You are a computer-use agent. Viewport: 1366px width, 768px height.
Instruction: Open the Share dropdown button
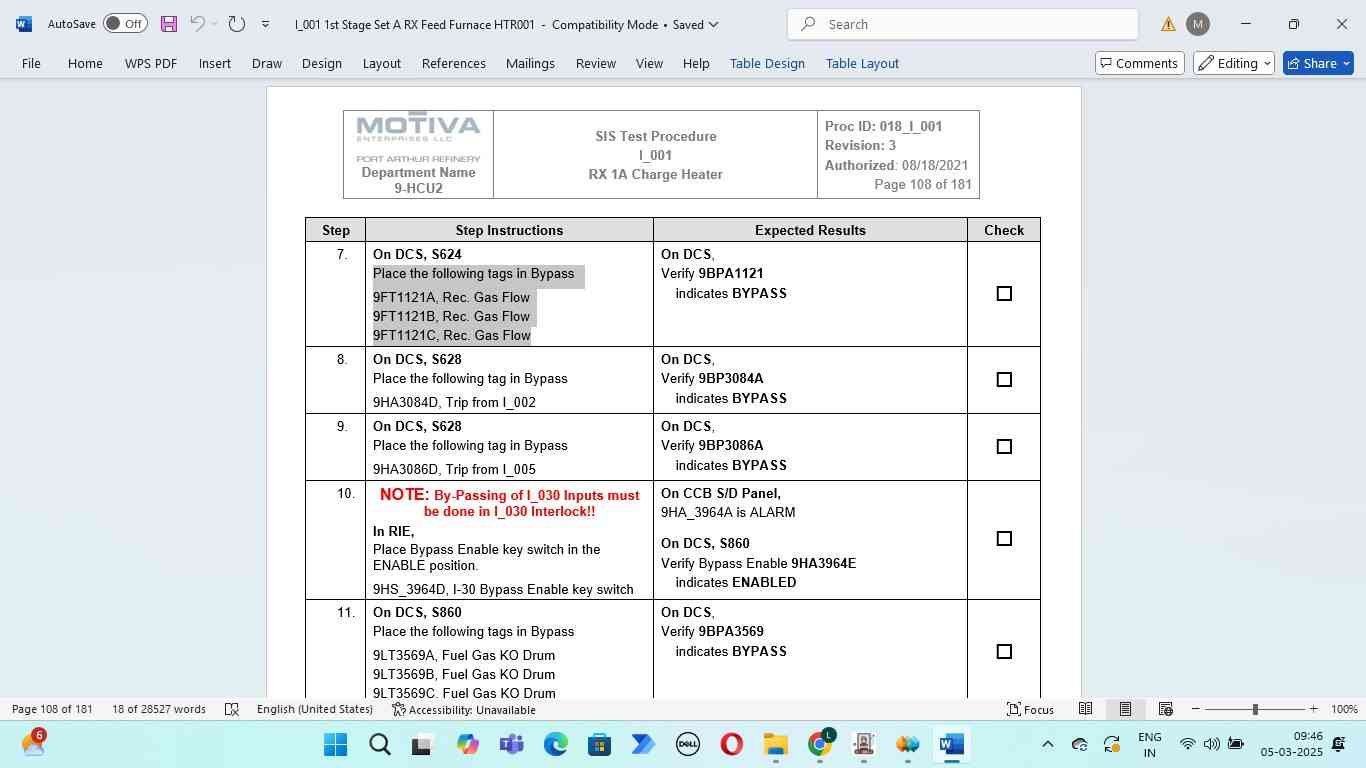point(1318,63)
